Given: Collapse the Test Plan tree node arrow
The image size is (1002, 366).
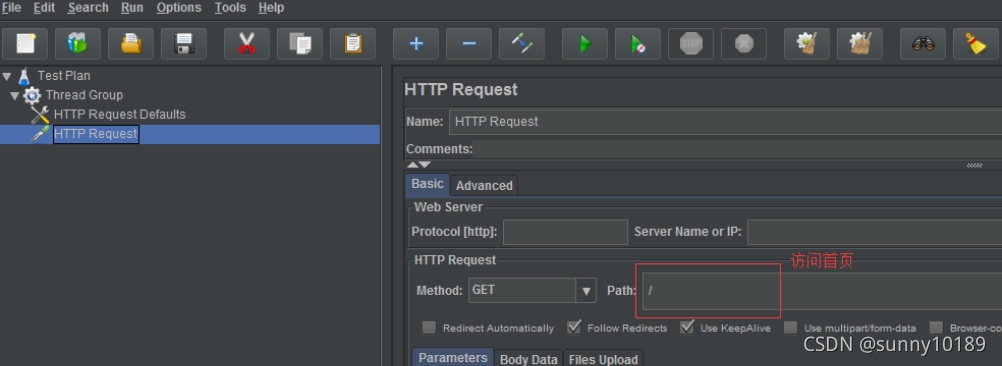Looking at the screenshot, I should click(7, 76).
